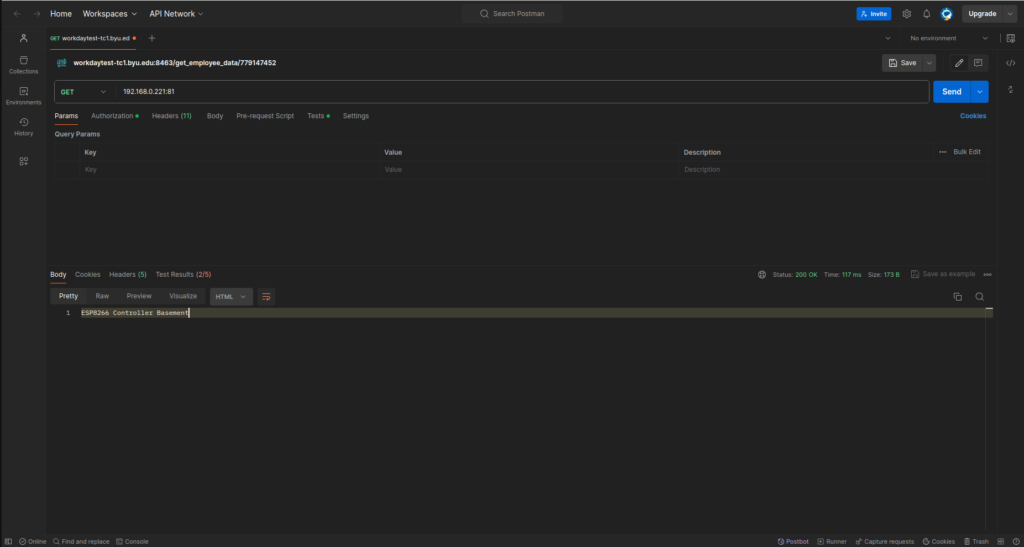Expand the Save button dropdown arrow

(x=929, y=63)
